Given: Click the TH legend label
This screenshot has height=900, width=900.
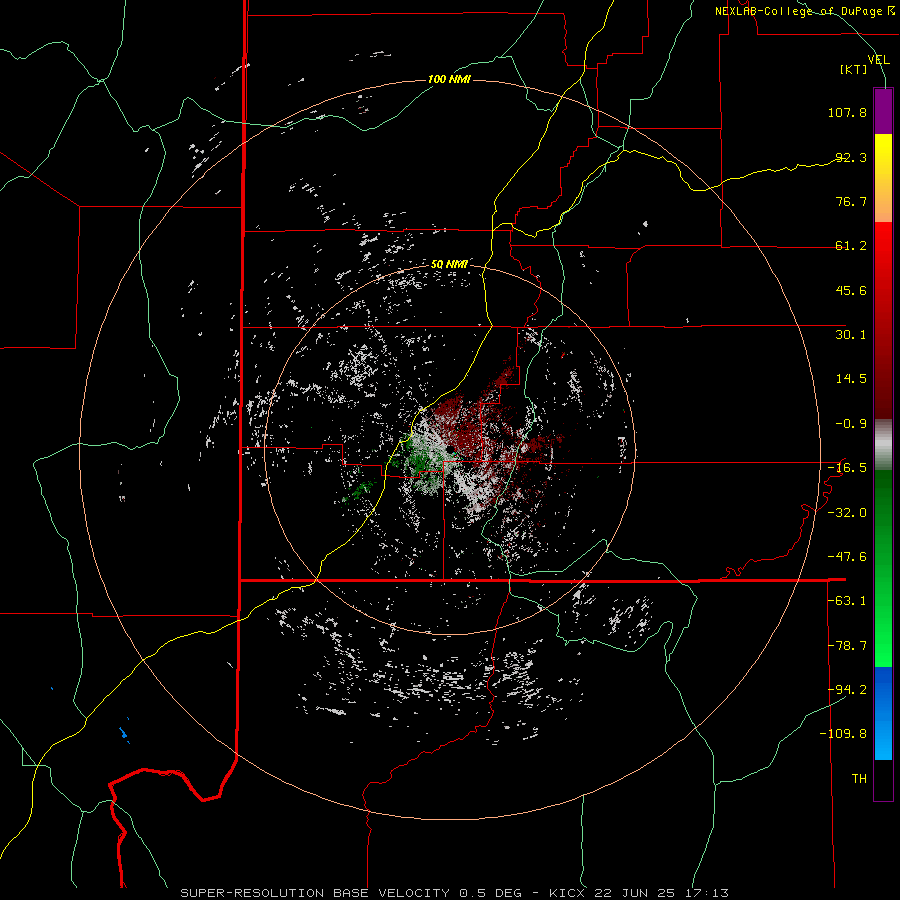Looking at the screenshot, I should pyautogui.click(x=859, y=779).
